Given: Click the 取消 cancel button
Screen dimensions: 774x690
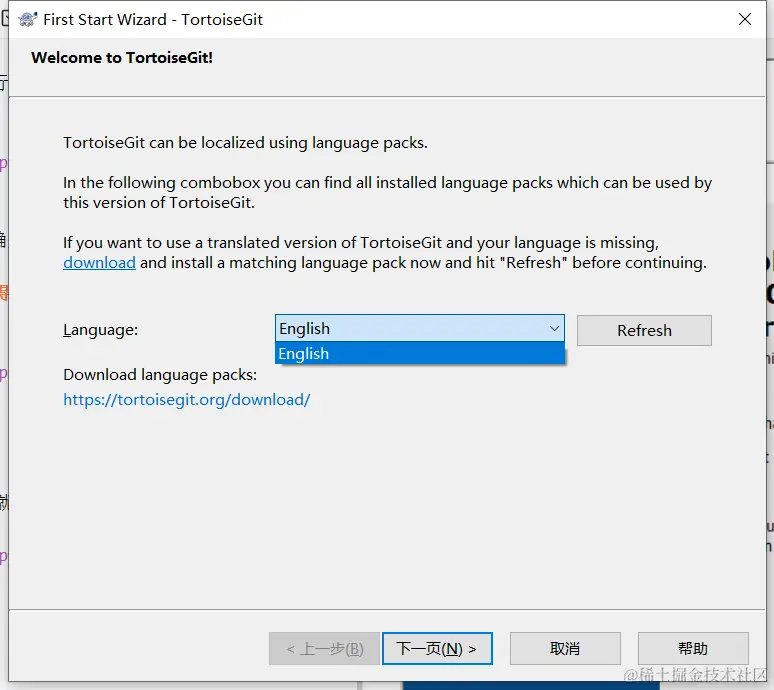Looking at the screenshot, I should (565, 648).
